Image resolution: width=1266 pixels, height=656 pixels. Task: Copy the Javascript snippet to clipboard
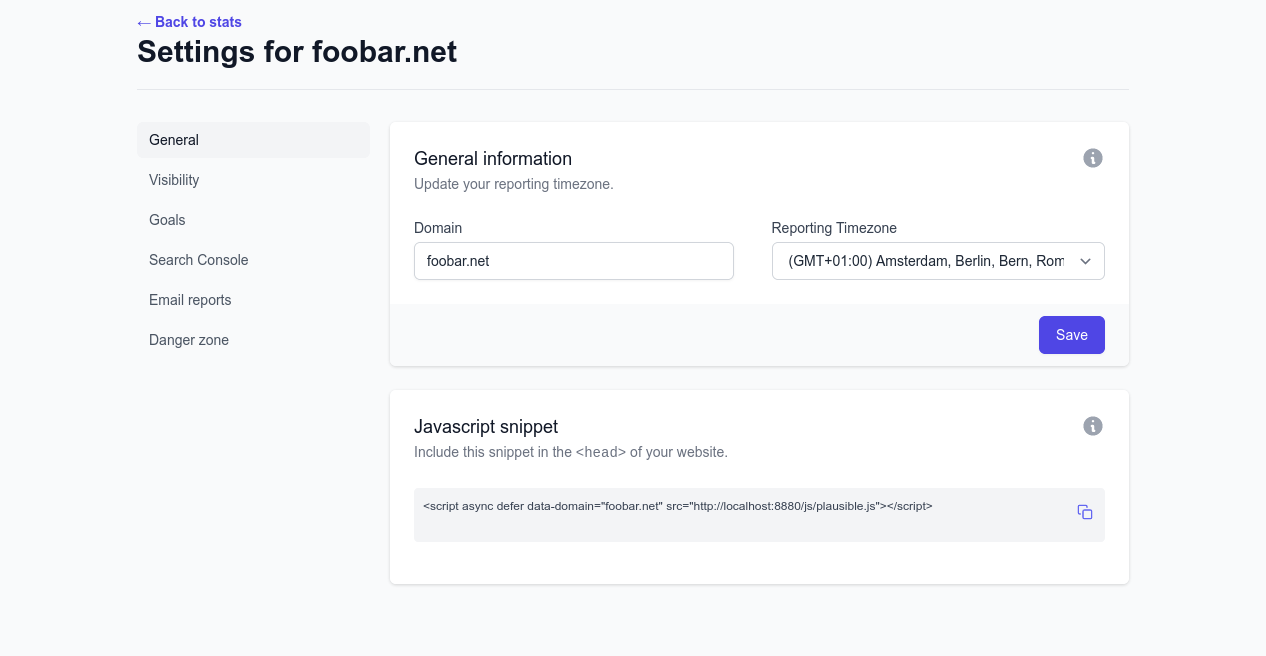pos(1085,512)
